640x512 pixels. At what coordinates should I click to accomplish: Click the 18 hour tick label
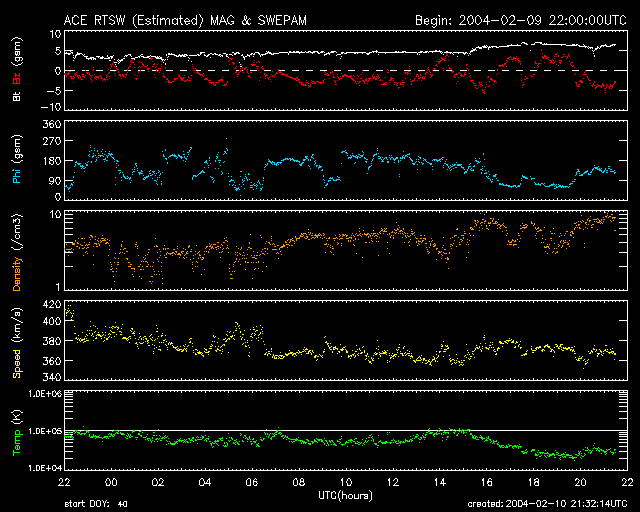(533, 482)
